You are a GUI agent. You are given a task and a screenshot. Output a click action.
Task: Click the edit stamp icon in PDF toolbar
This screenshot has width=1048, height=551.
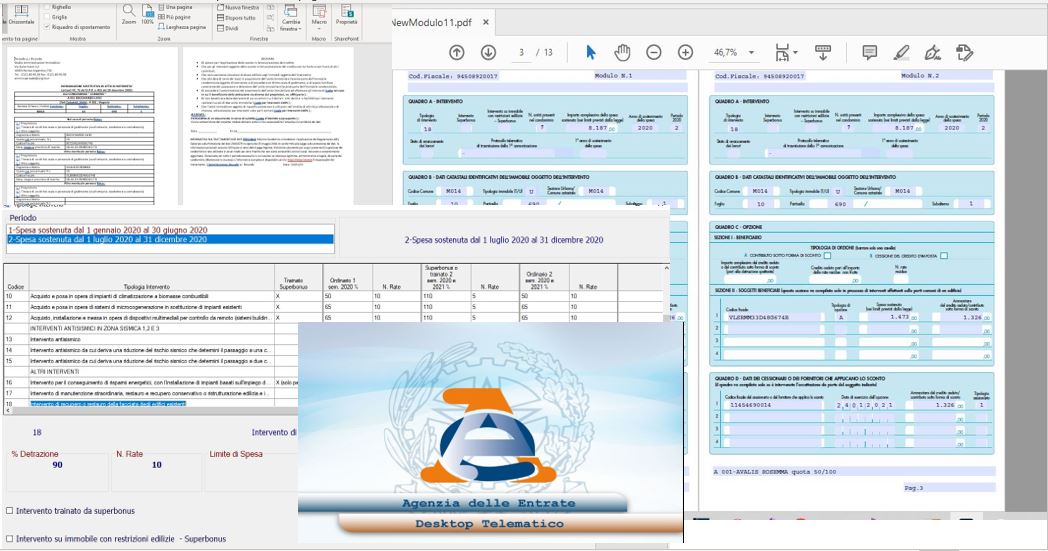point(964,52)
